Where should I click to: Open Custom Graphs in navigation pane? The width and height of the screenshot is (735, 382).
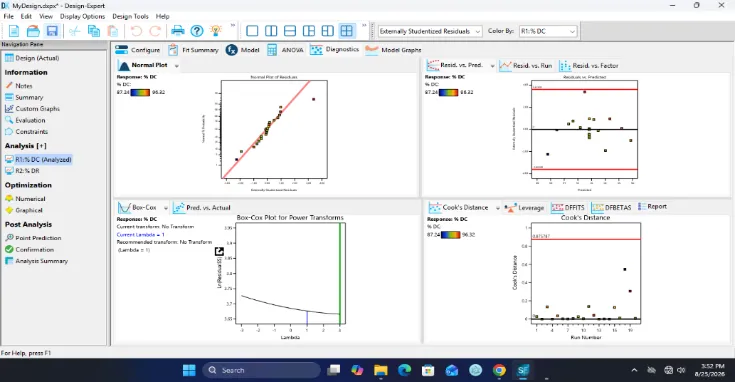[x=32, y=109]
